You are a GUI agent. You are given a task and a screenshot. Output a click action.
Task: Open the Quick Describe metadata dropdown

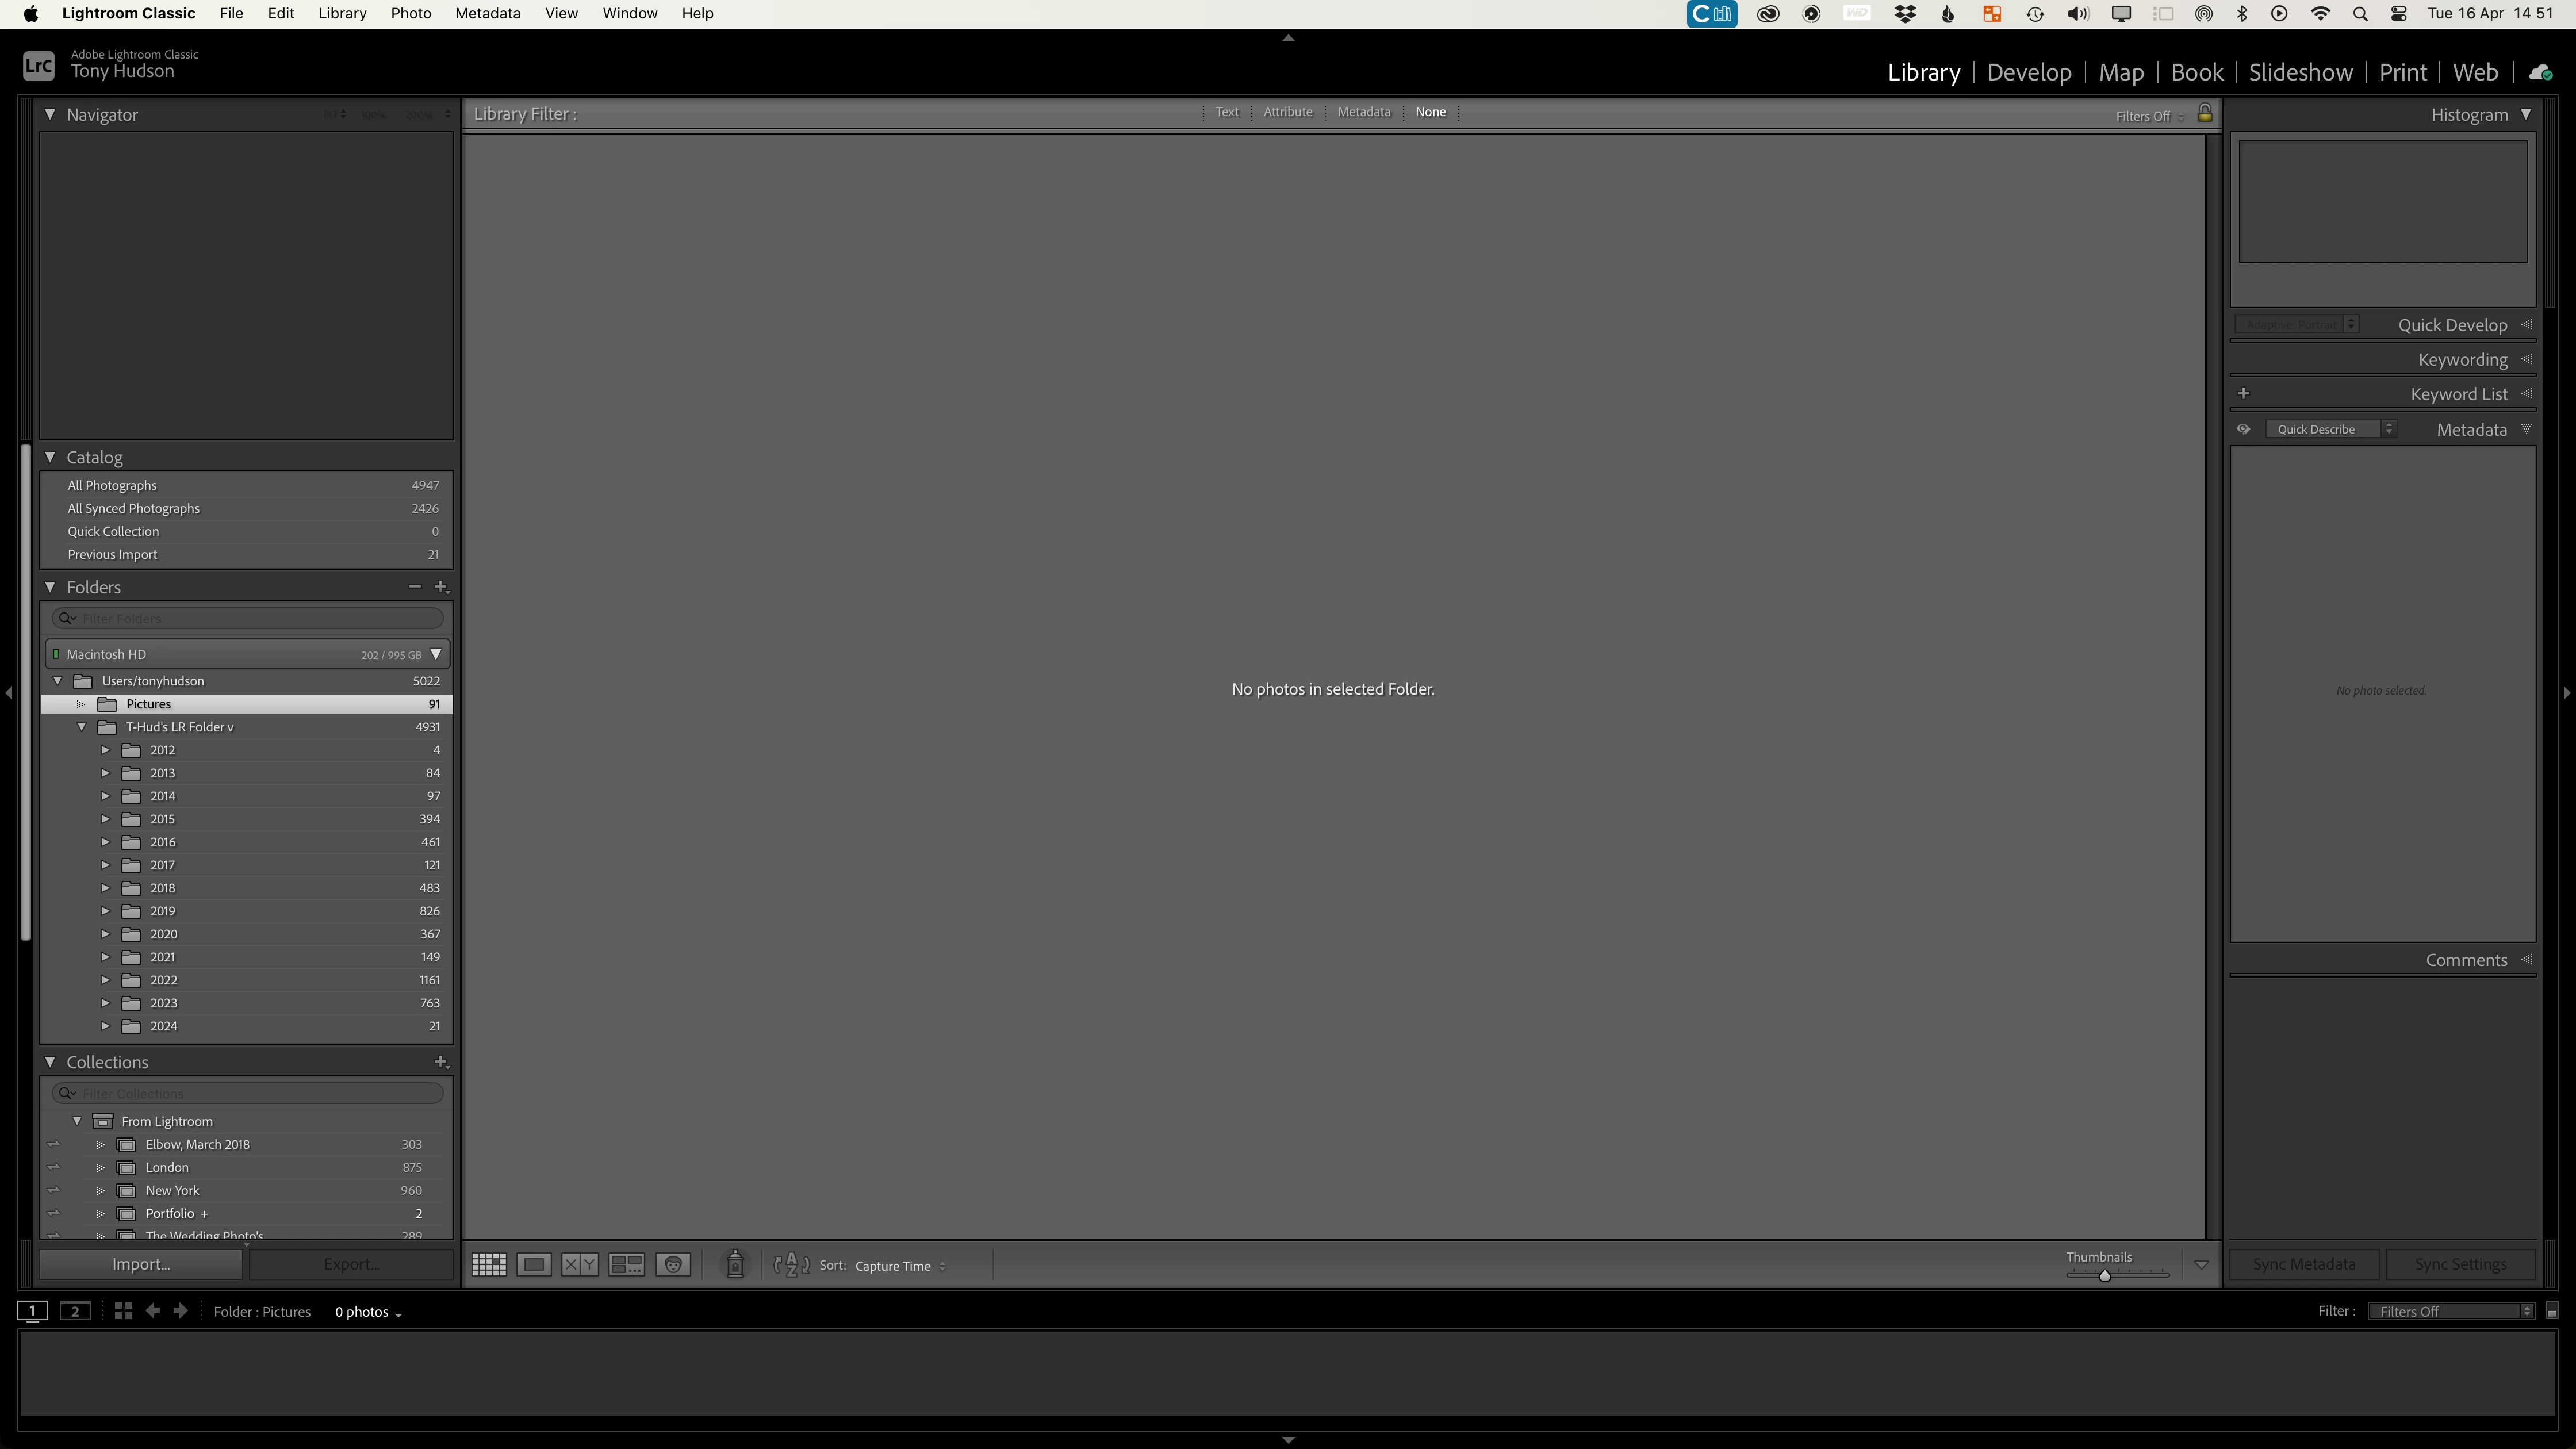pos(2330,429)
